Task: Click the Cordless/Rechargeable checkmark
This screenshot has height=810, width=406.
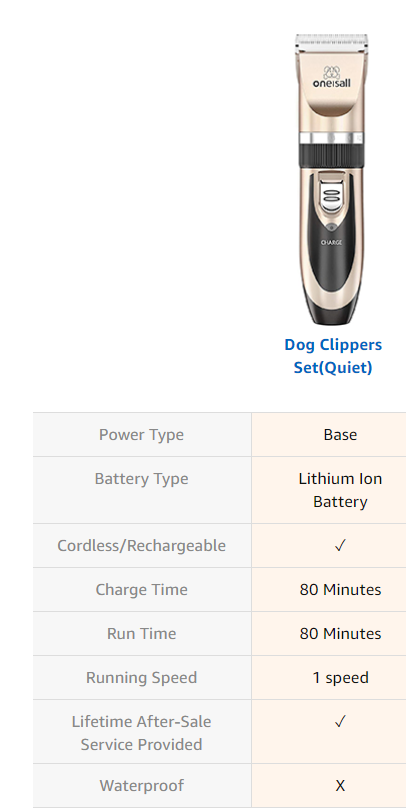Action: point(340,546)
